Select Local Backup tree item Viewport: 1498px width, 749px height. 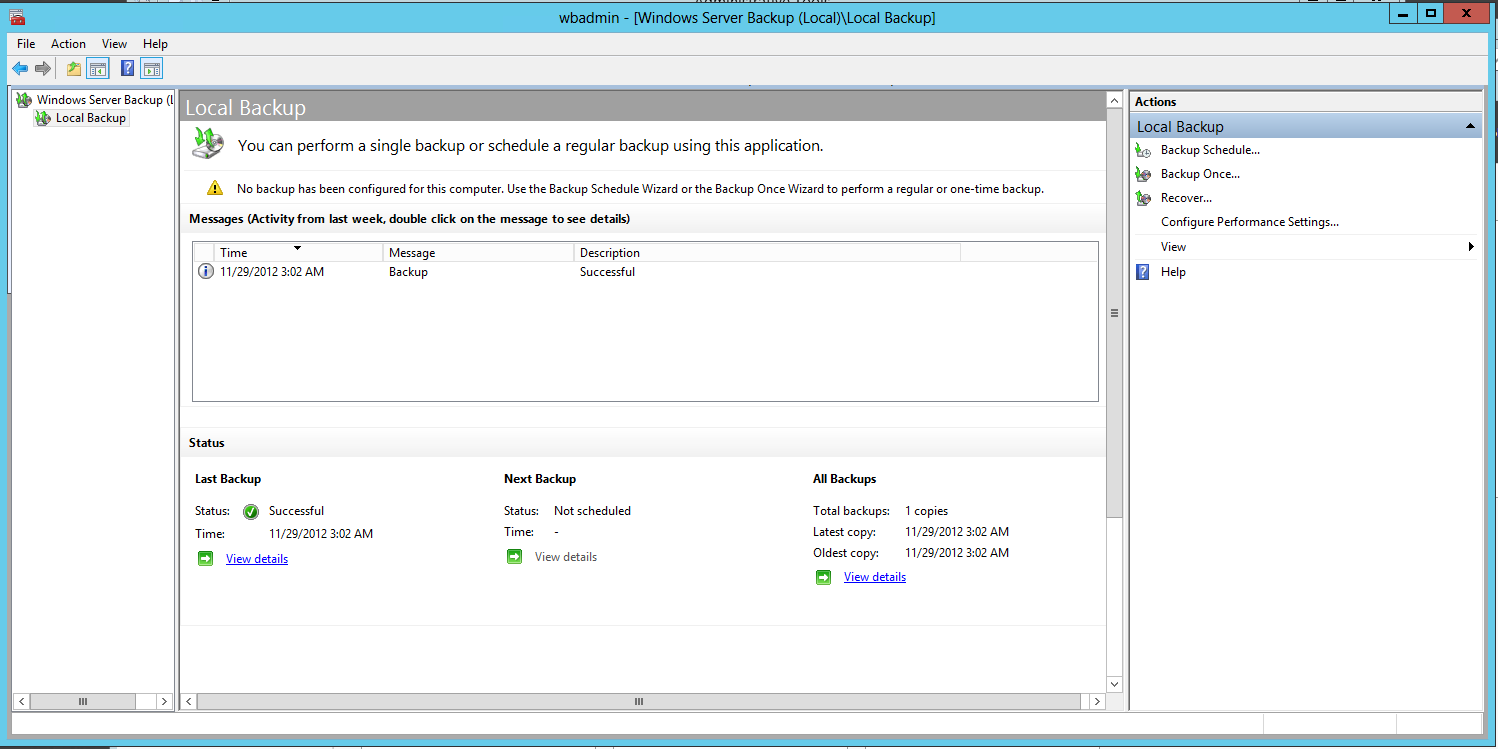point(90,118)
